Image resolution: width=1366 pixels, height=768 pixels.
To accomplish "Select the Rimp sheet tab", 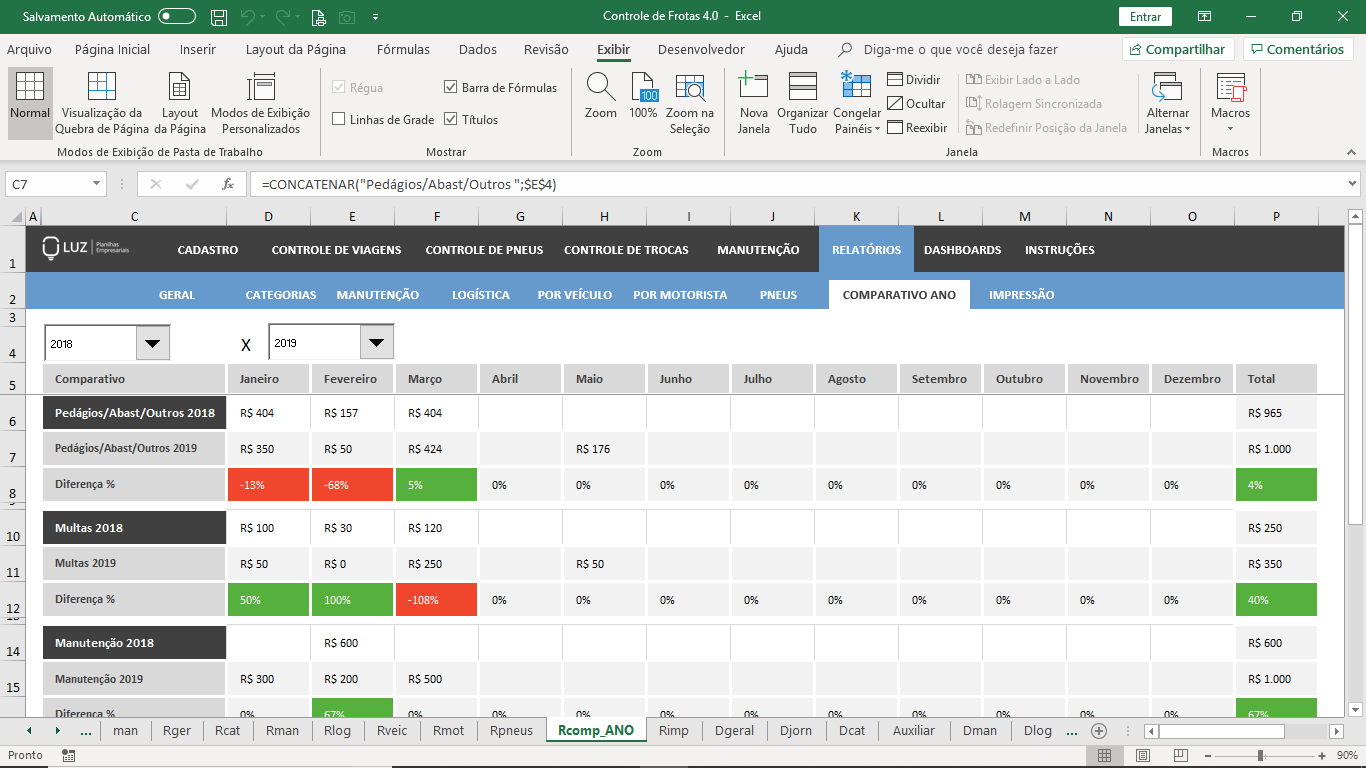I will pos(674,730).
